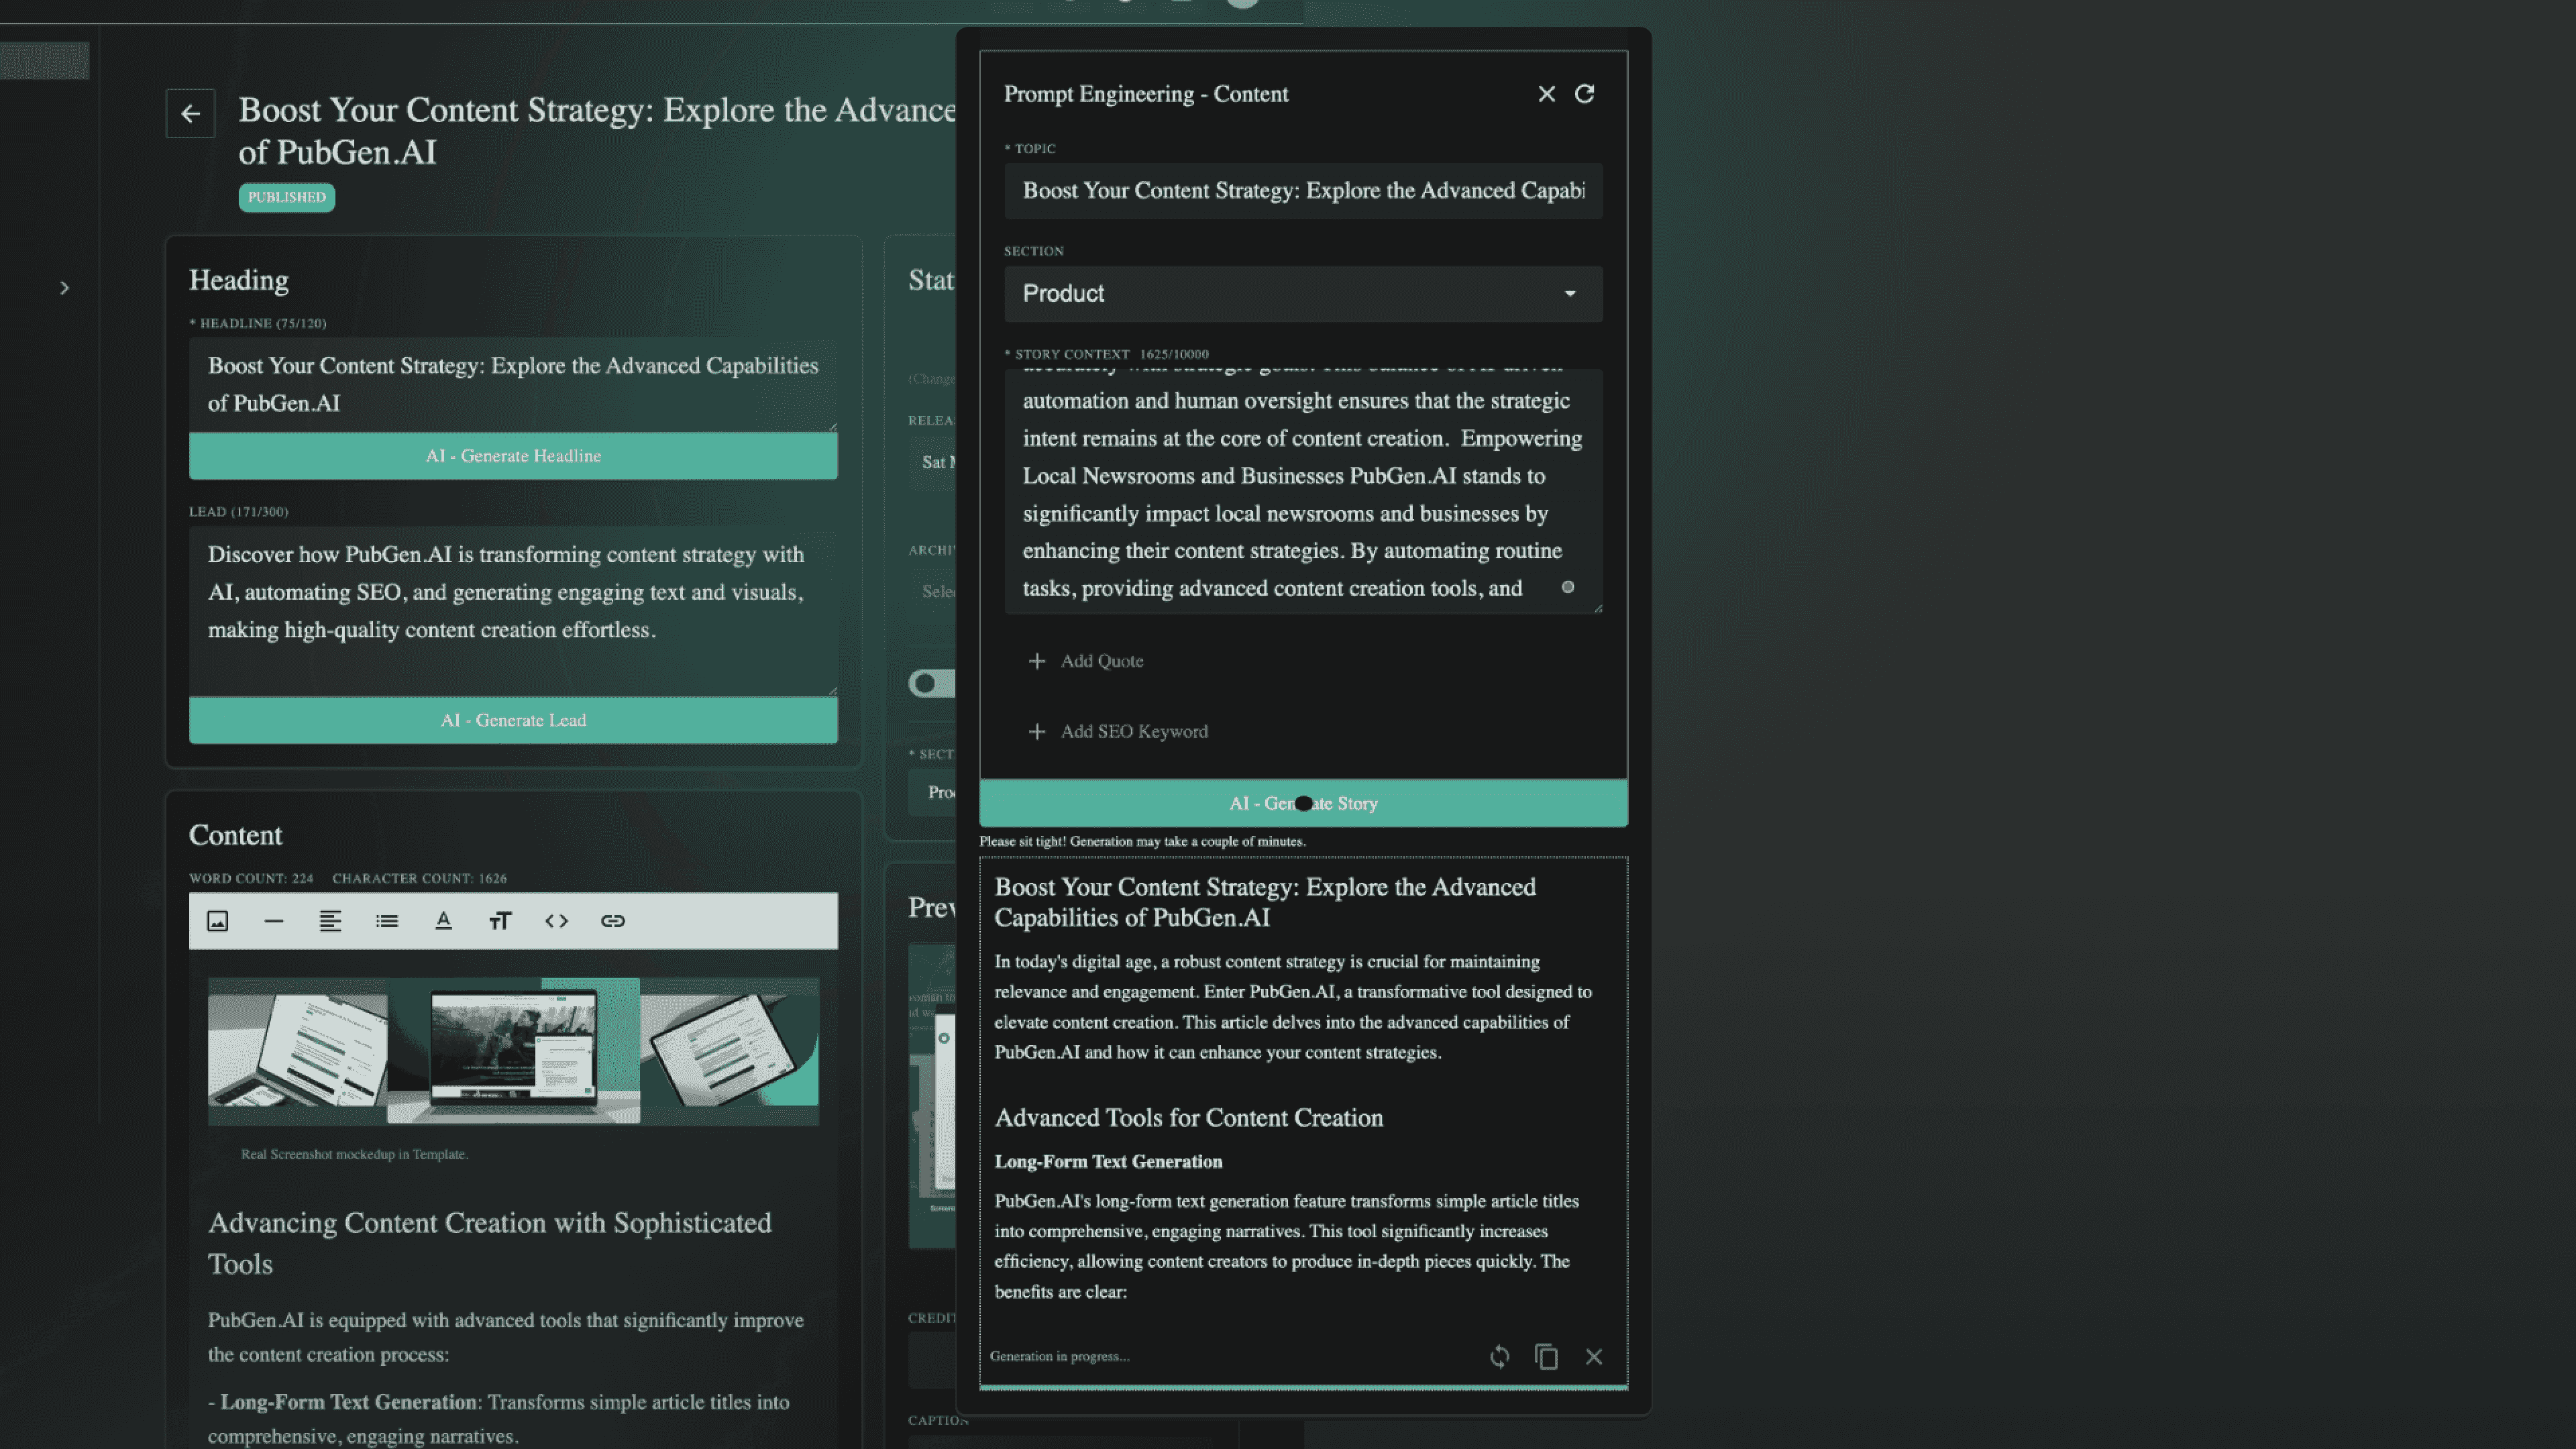Click the text alignment icon in toolbar
The image size is (2576, 1449).
[329, 920]
